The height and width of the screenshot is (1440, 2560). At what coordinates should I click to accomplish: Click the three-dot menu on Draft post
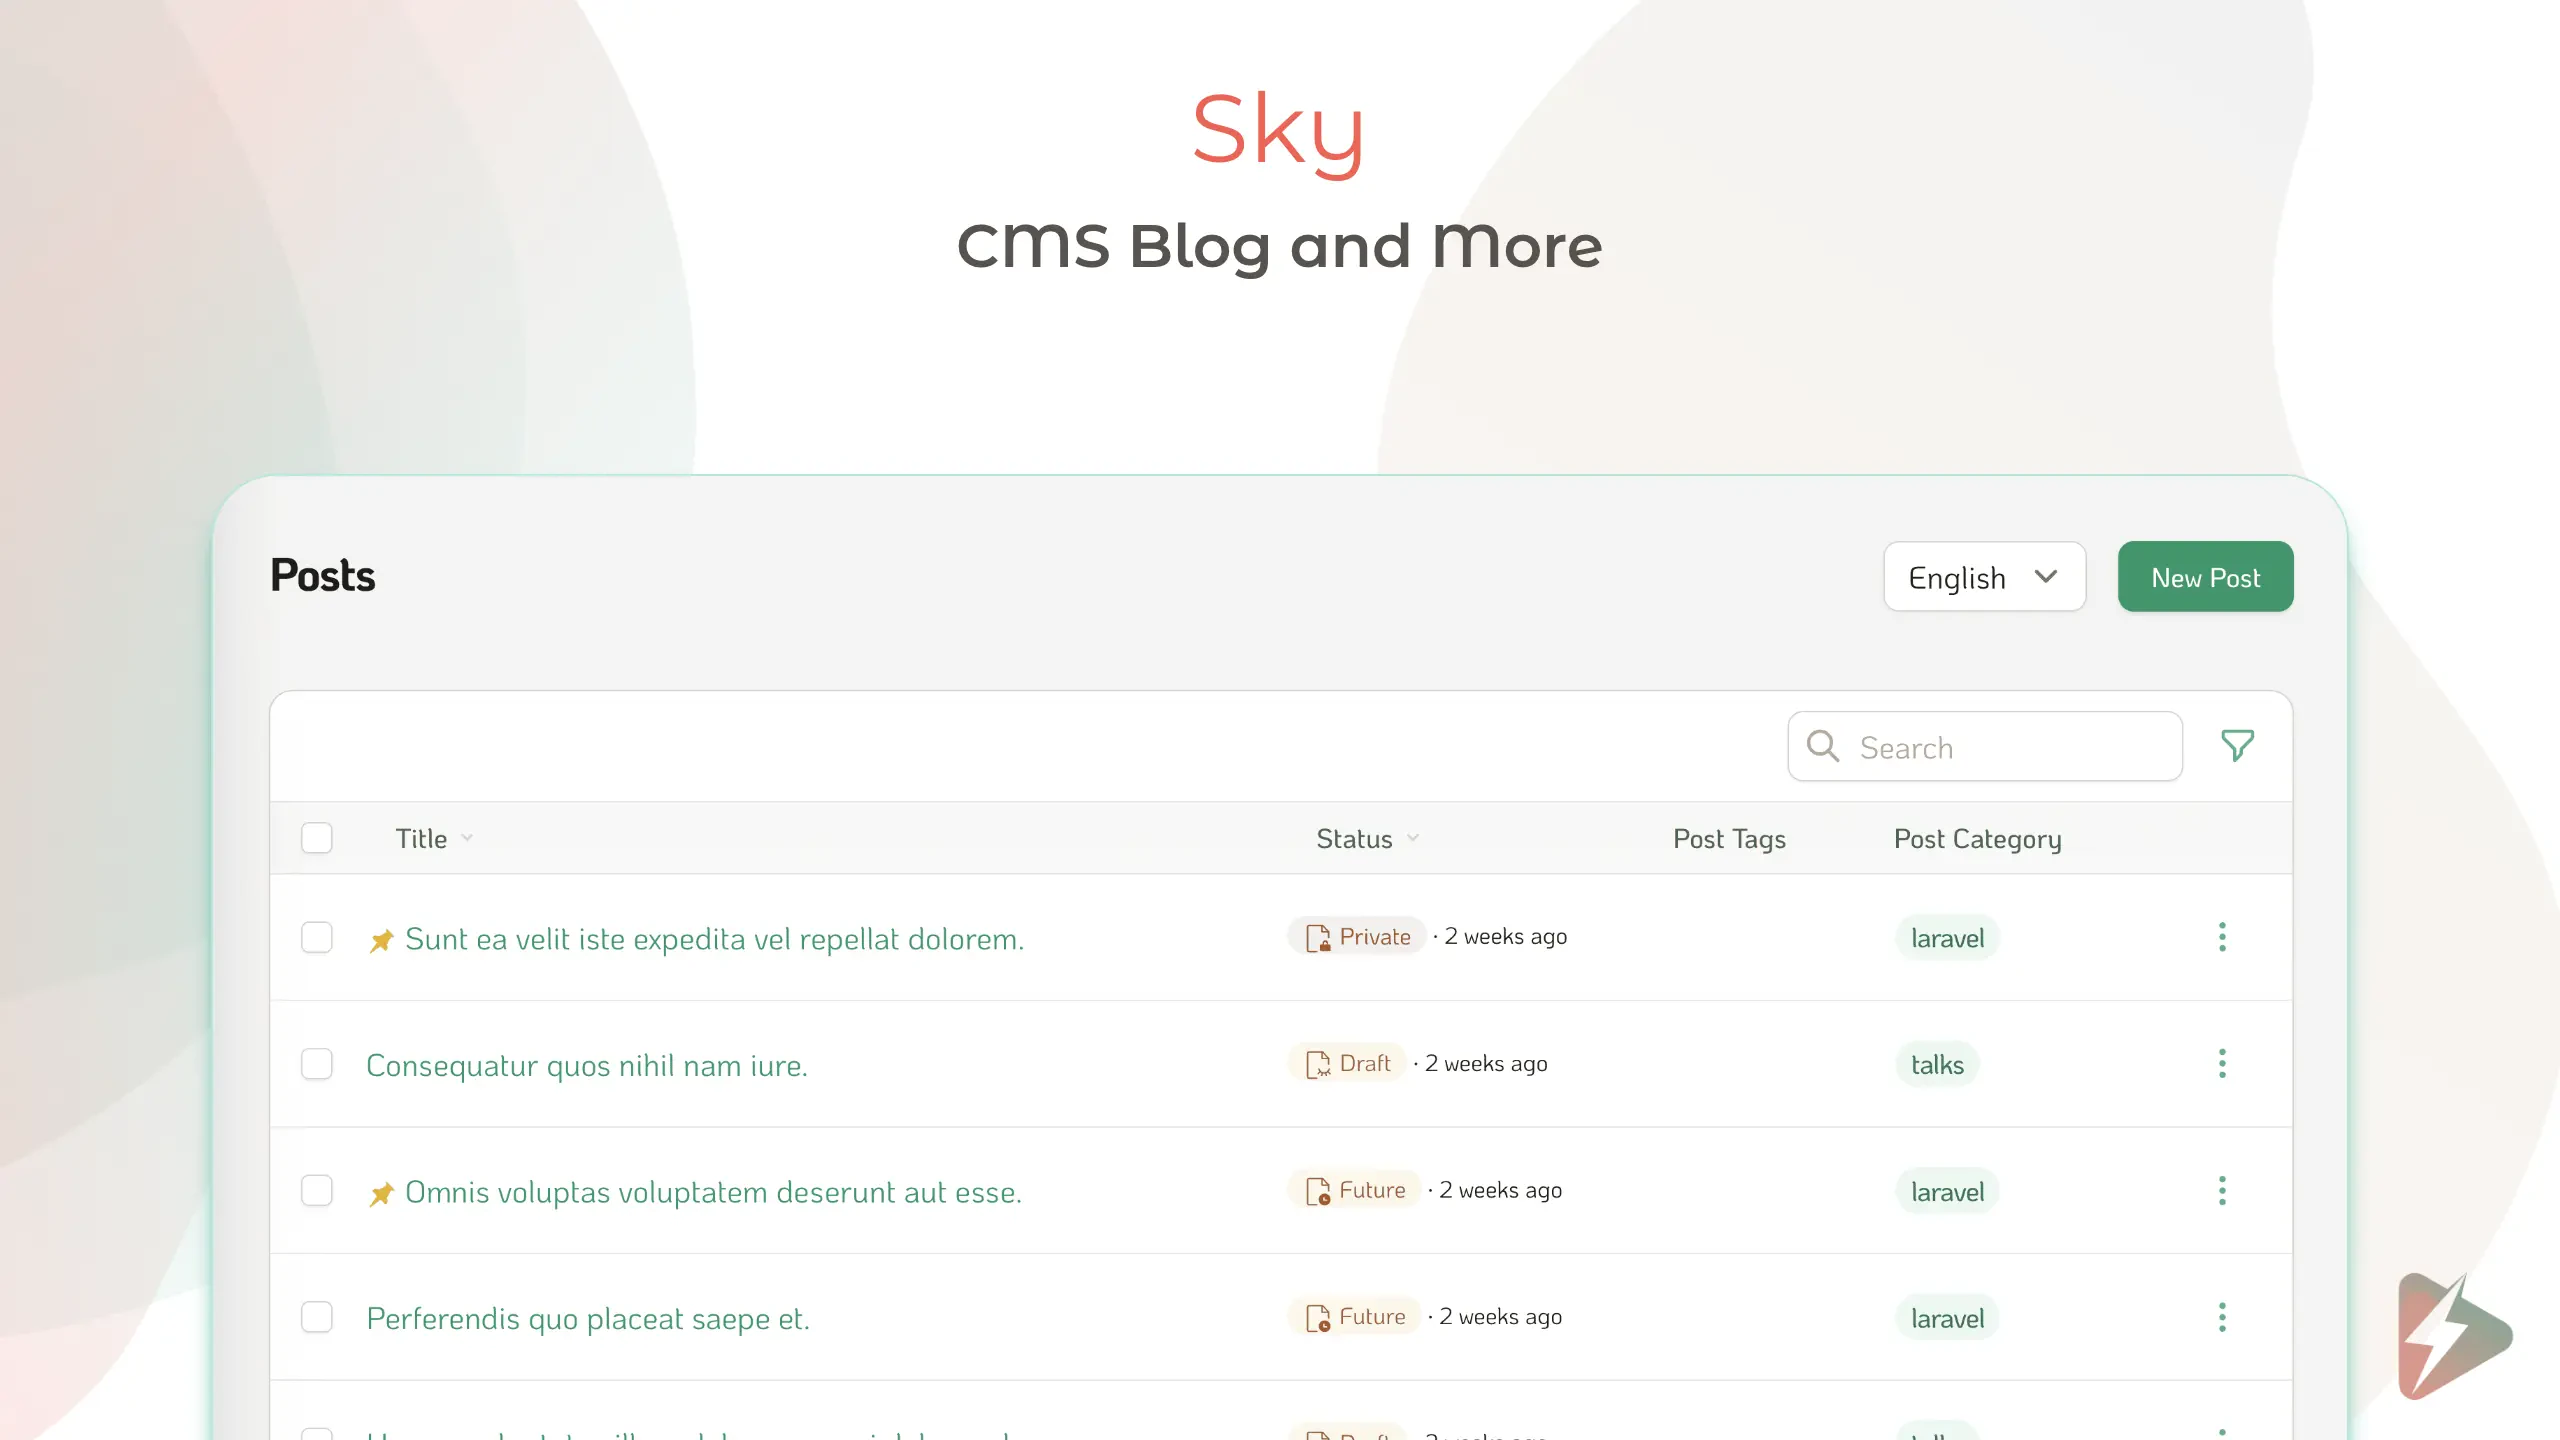(x=2221, y=1064)
